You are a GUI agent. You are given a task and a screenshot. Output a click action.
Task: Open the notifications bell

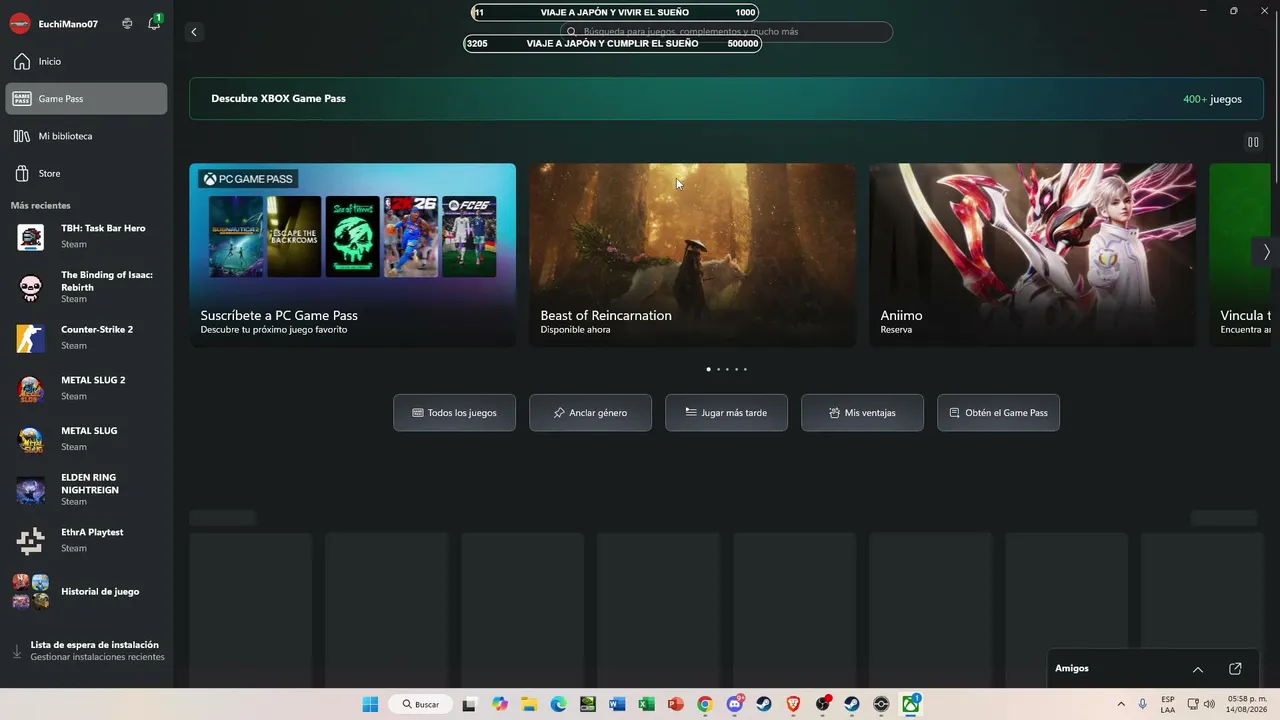coord(154,23)
